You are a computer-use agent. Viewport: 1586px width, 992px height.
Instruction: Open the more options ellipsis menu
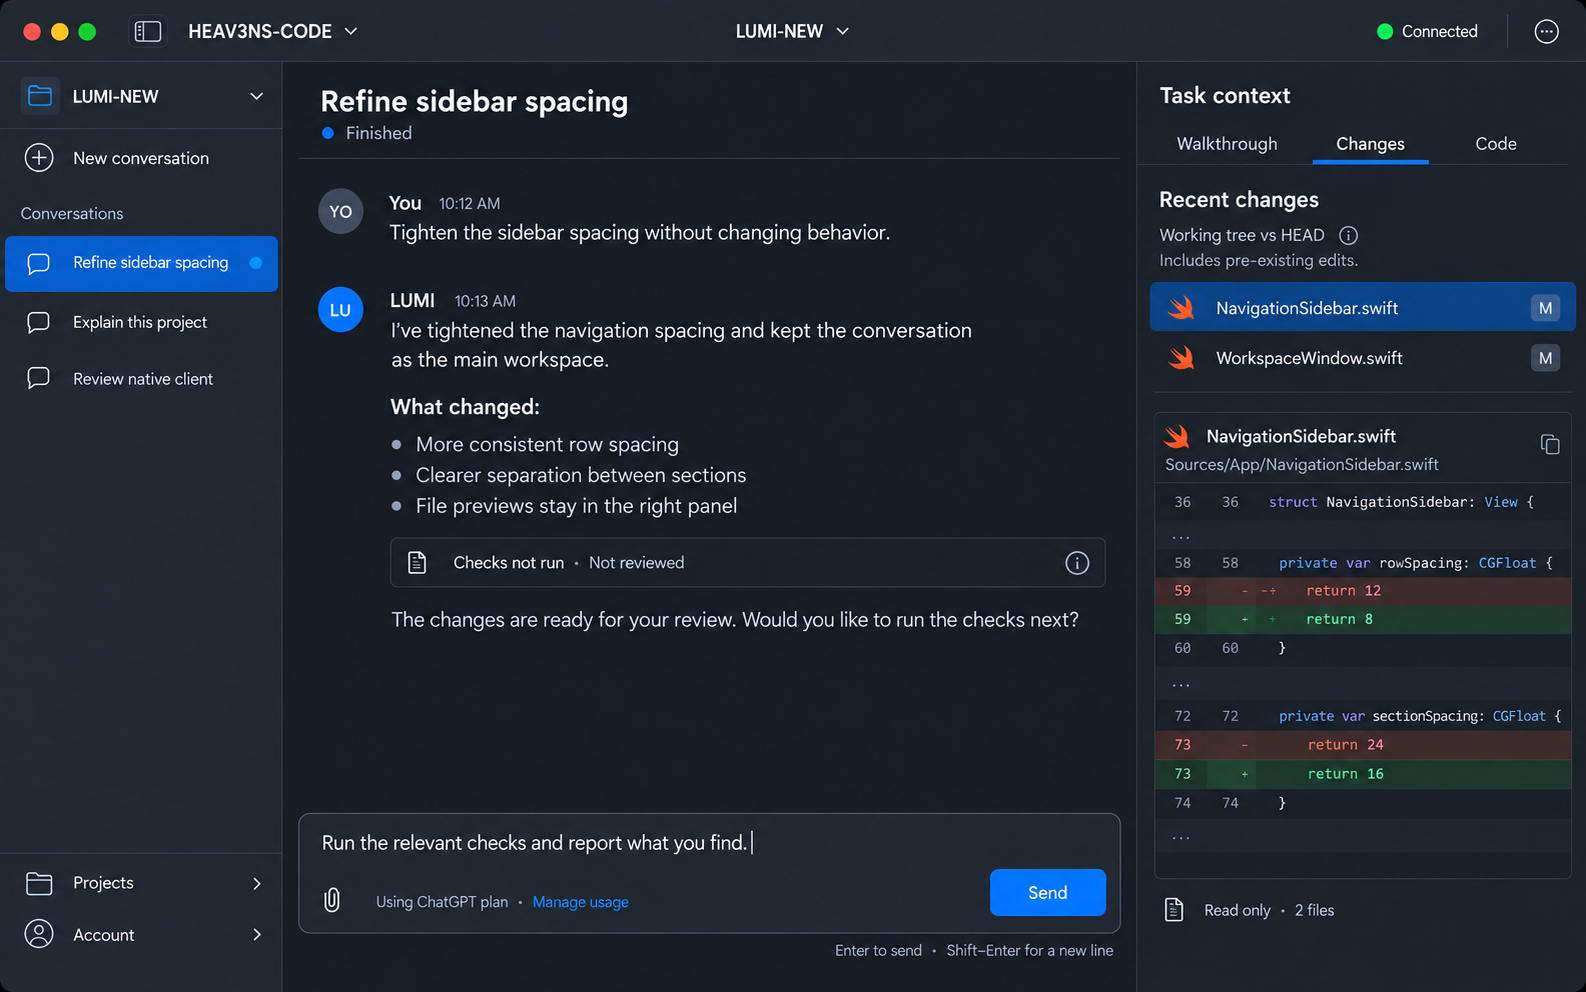point(1546,31)
